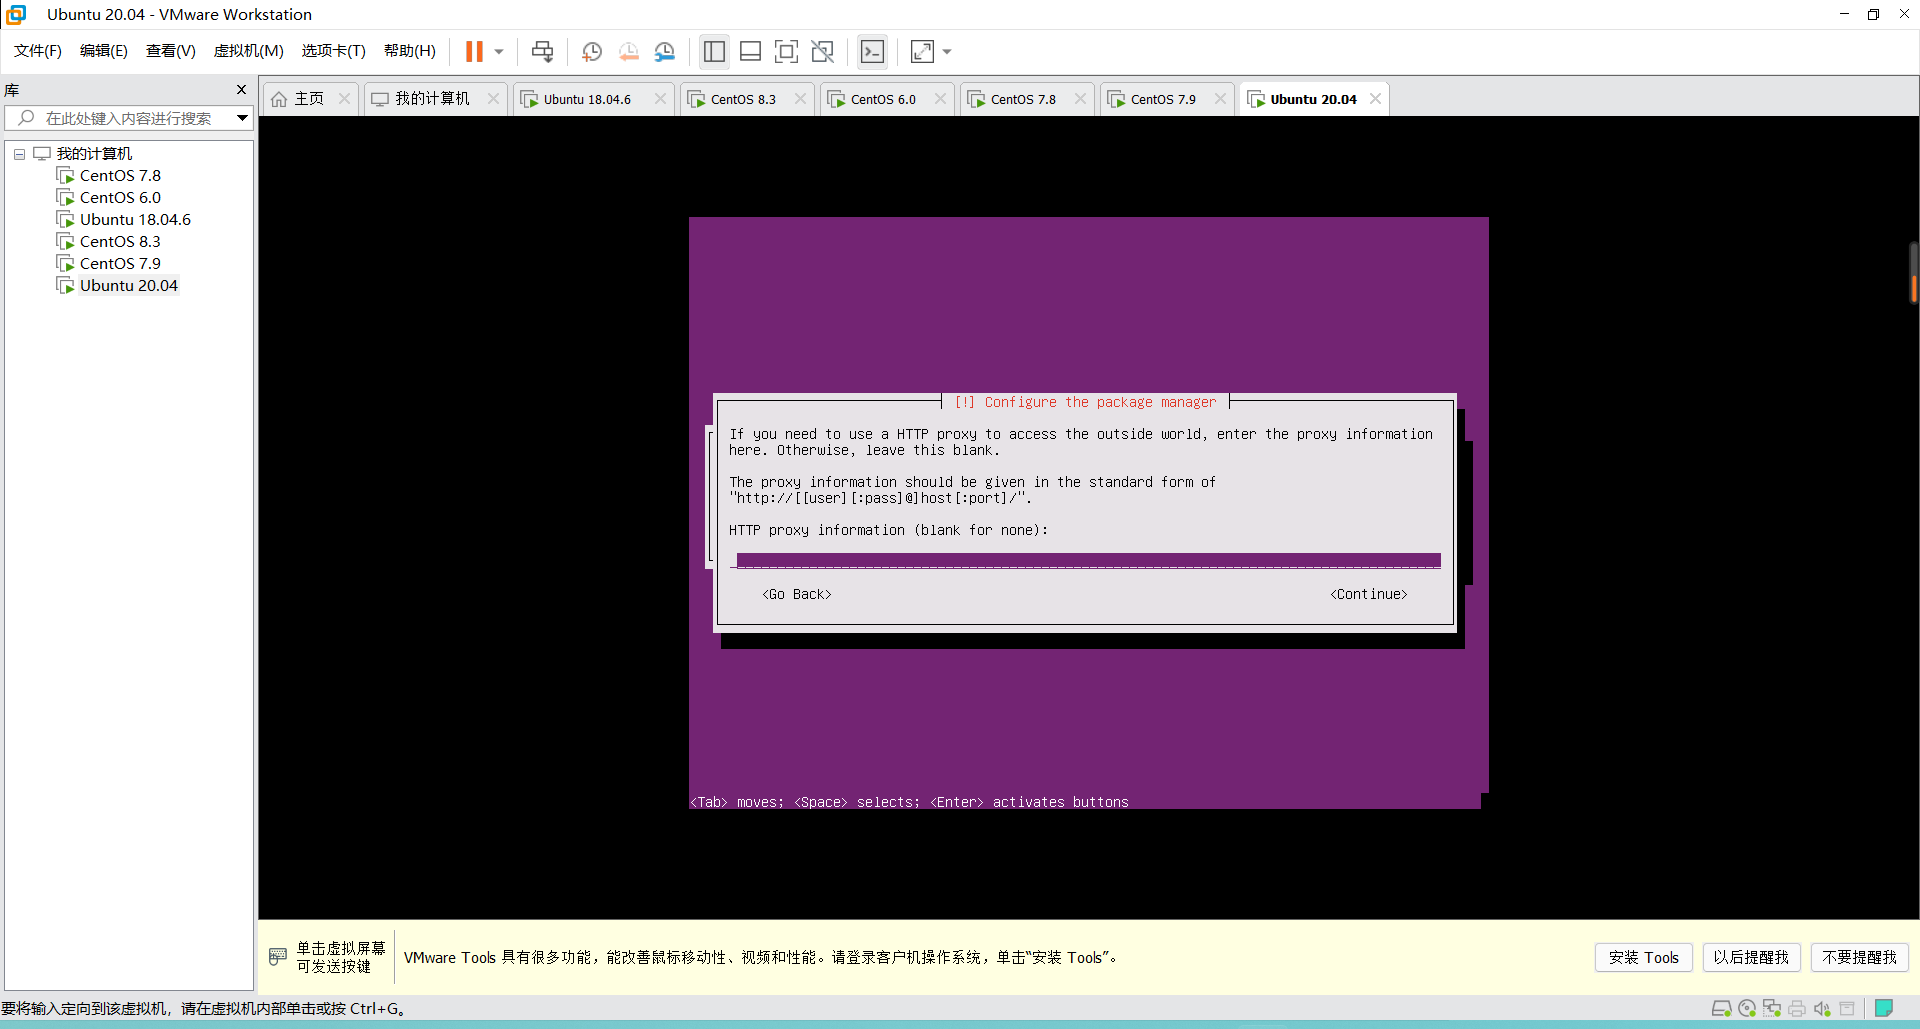Click the CD/DVD drive status icon
This screenshot has width=1920, height=1029.
click(1747, 1008)
